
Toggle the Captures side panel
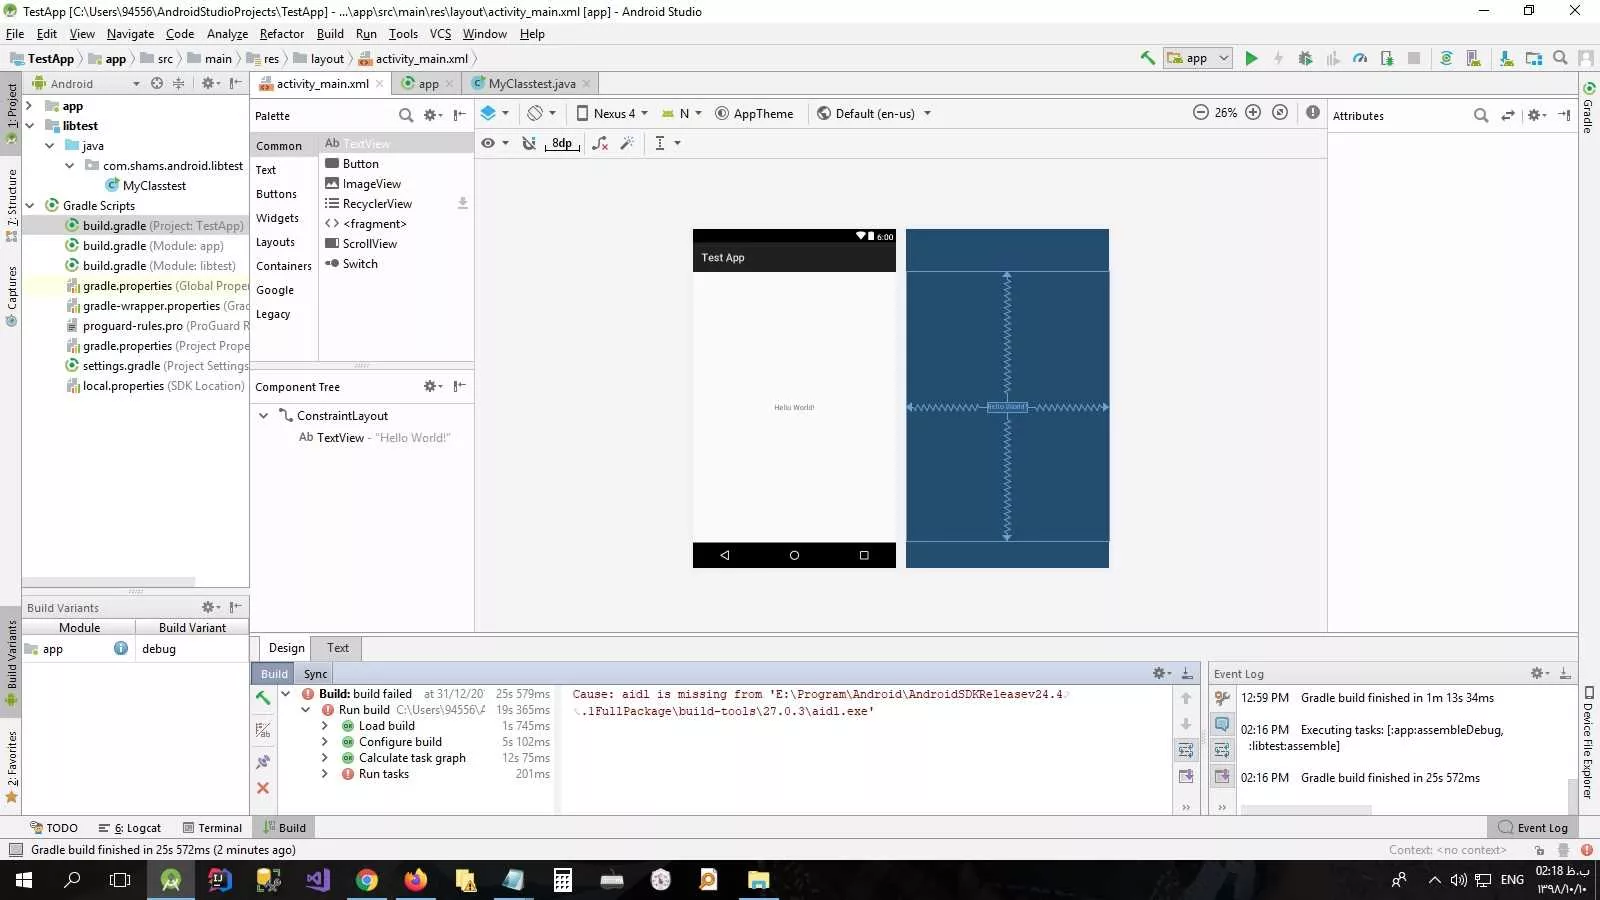[12, 296]
